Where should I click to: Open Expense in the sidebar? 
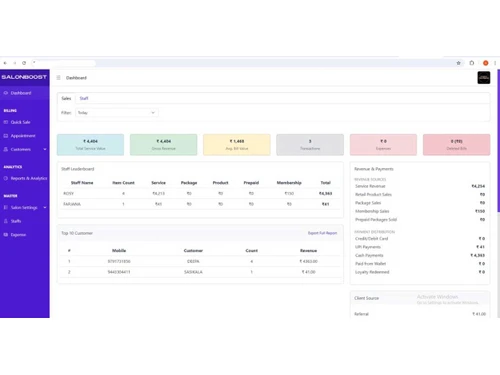pos(25,235)
